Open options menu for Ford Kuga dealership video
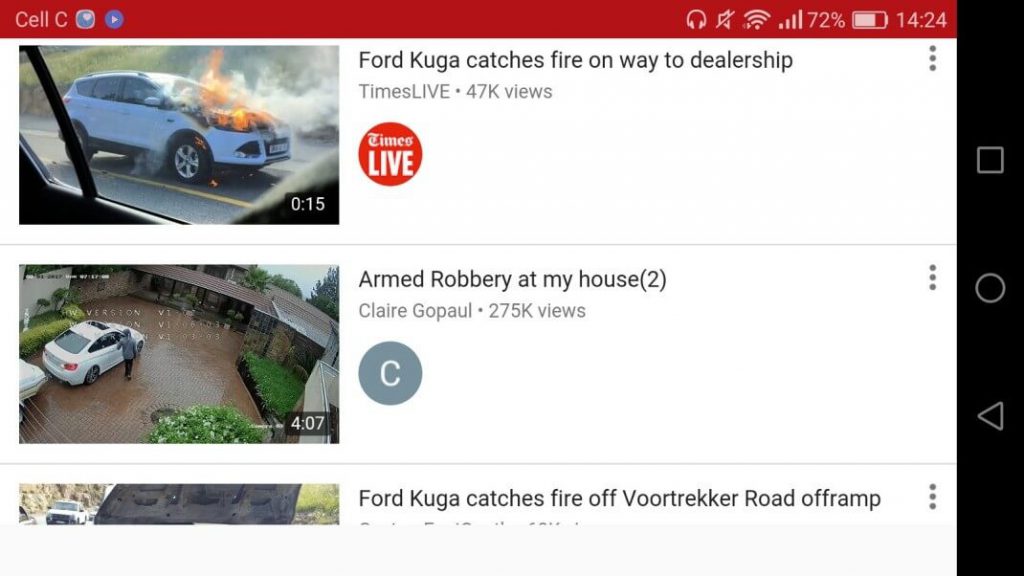The image size is (1024, 576). click(933, 59)
